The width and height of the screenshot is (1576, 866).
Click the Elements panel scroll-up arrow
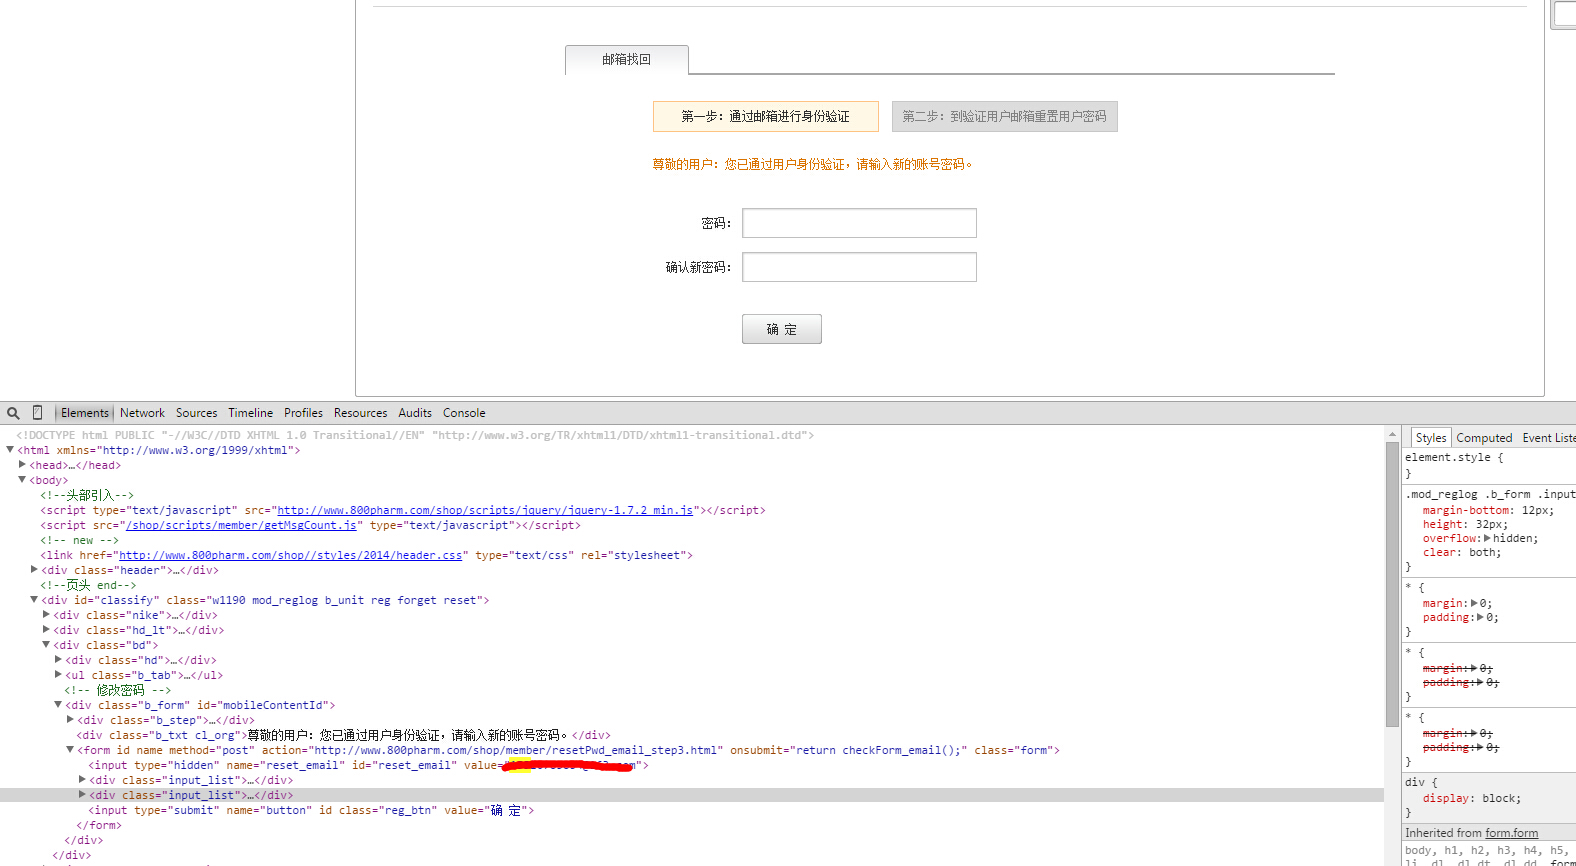coord(1392,434)
